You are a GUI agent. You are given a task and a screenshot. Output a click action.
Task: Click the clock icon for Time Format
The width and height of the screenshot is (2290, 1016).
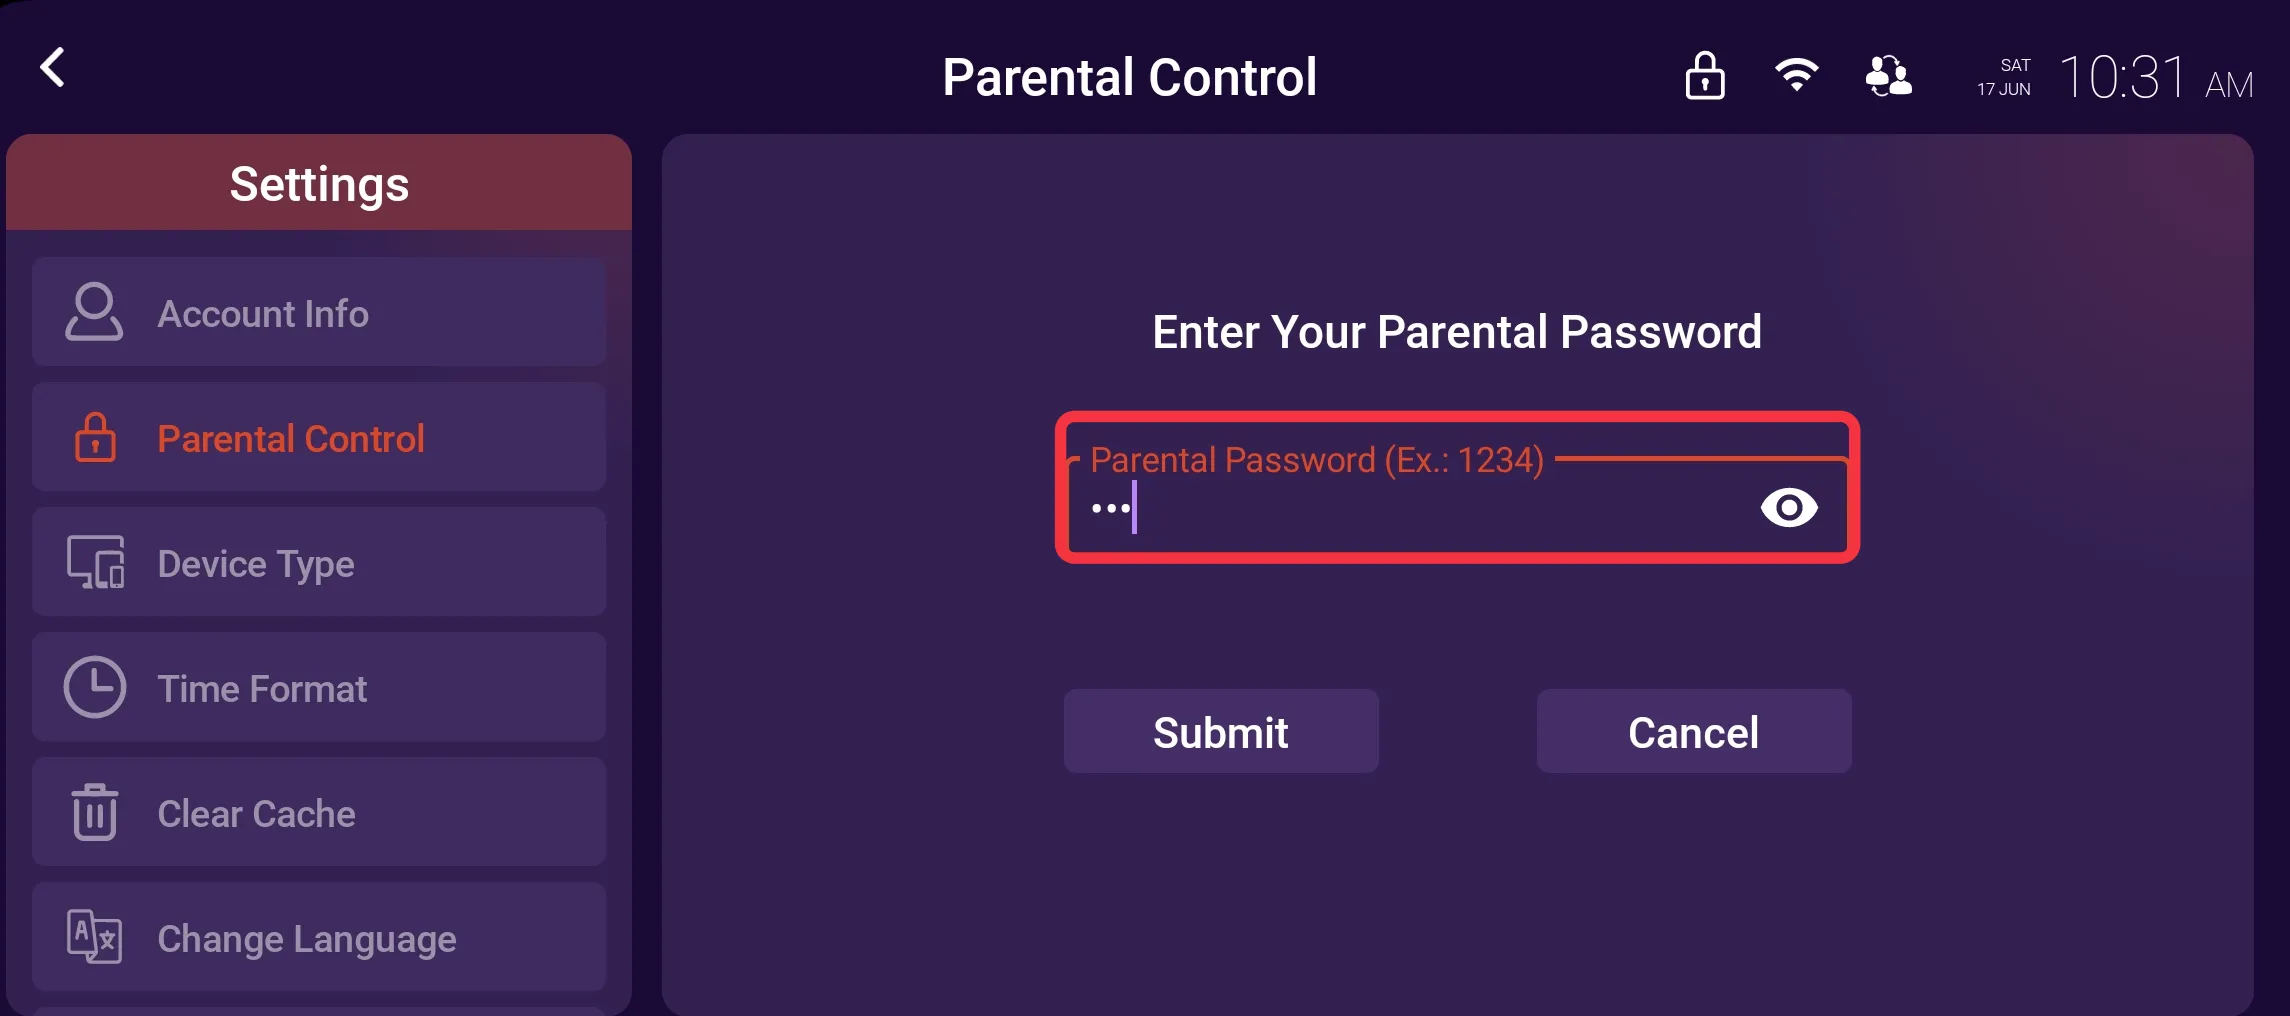tap(95, 687)
